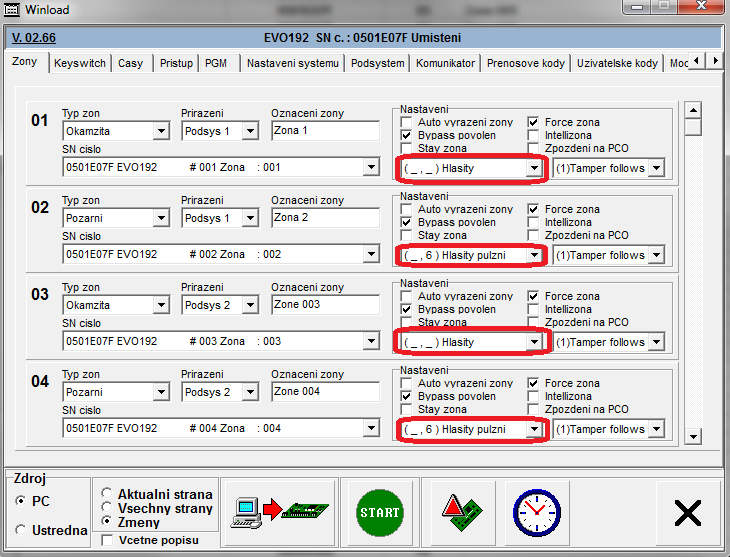
Task: Click the red arrow checkmark icon
Action: [457, 512]
